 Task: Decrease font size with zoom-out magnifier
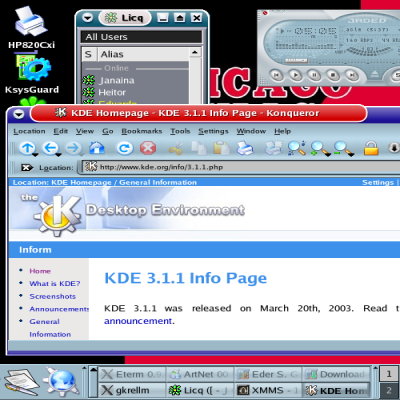point(342,148)
